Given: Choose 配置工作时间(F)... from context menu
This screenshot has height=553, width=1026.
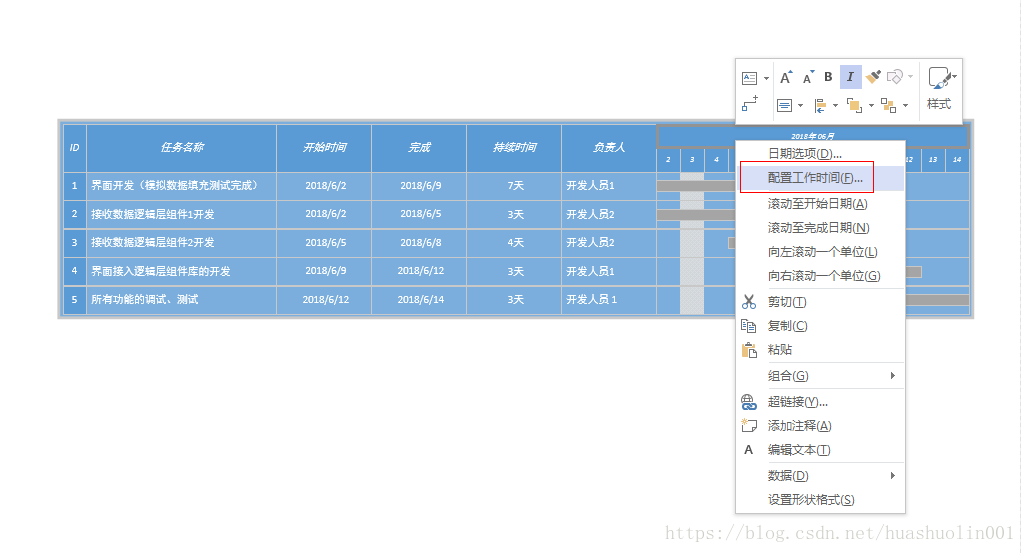Looking at the screenshot, I should tap(815, 178).
